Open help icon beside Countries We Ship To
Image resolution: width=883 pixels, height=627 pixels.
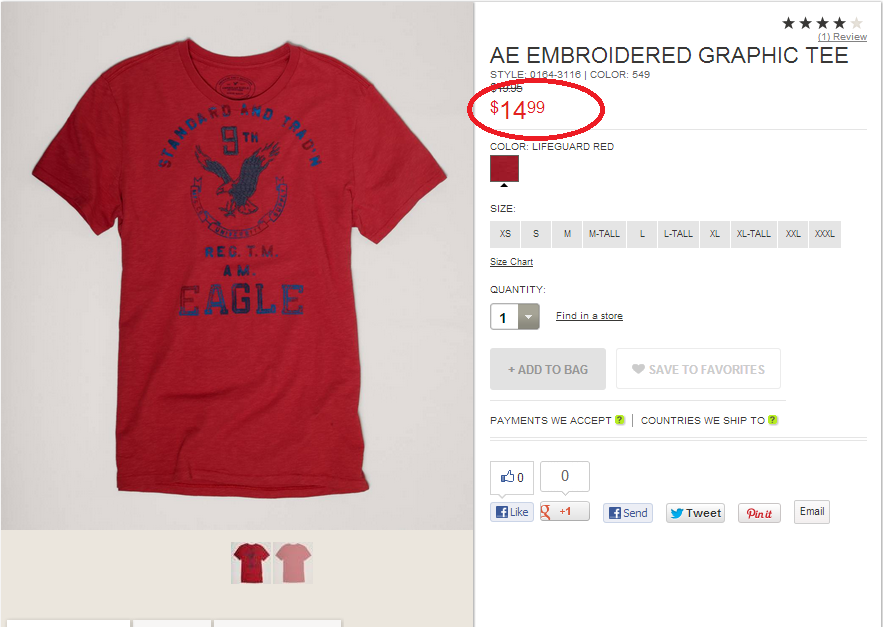click(x=773, y=420)
